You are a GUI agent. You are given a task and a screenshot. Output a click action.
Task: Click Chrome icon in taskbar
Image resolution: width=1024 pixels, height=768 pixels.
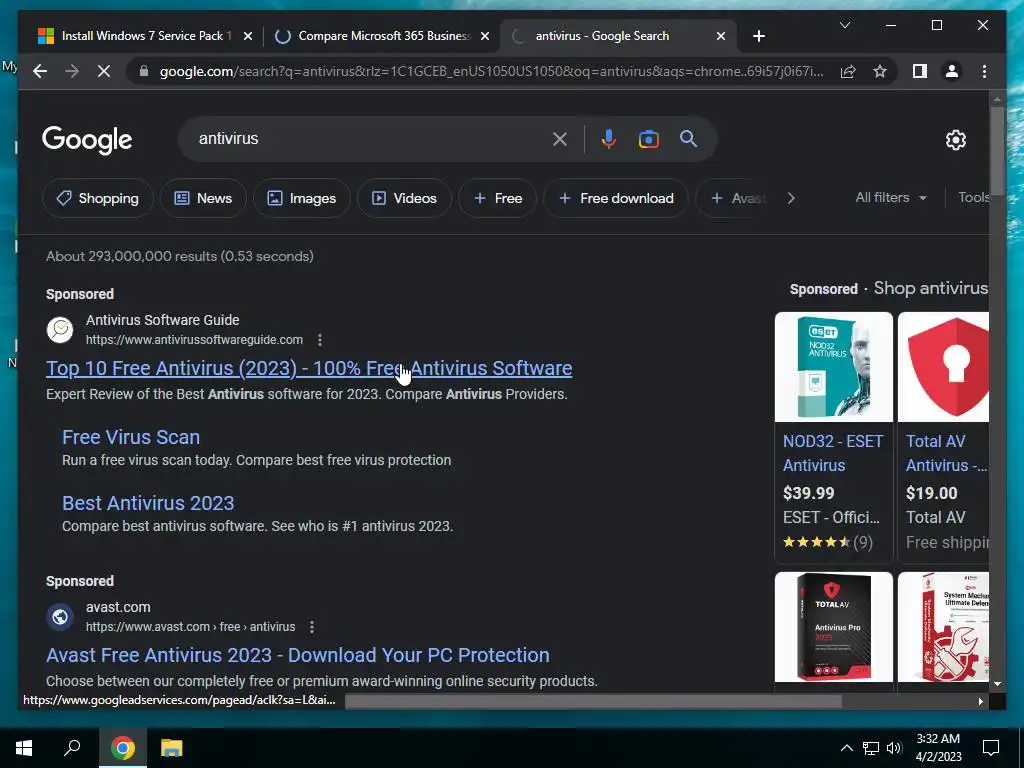(122, 748)
